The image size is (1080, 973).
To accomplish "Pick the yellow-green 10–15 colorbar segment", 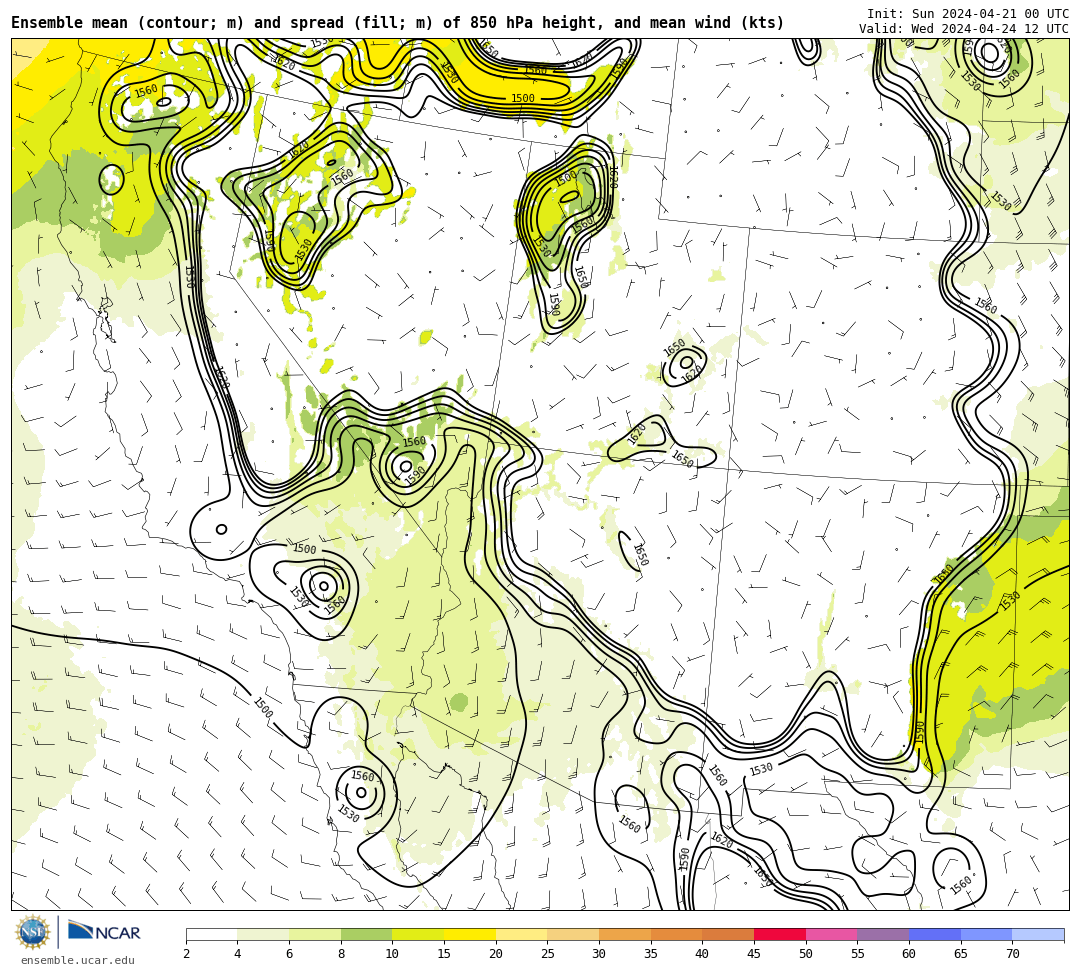I will [418, 934].
